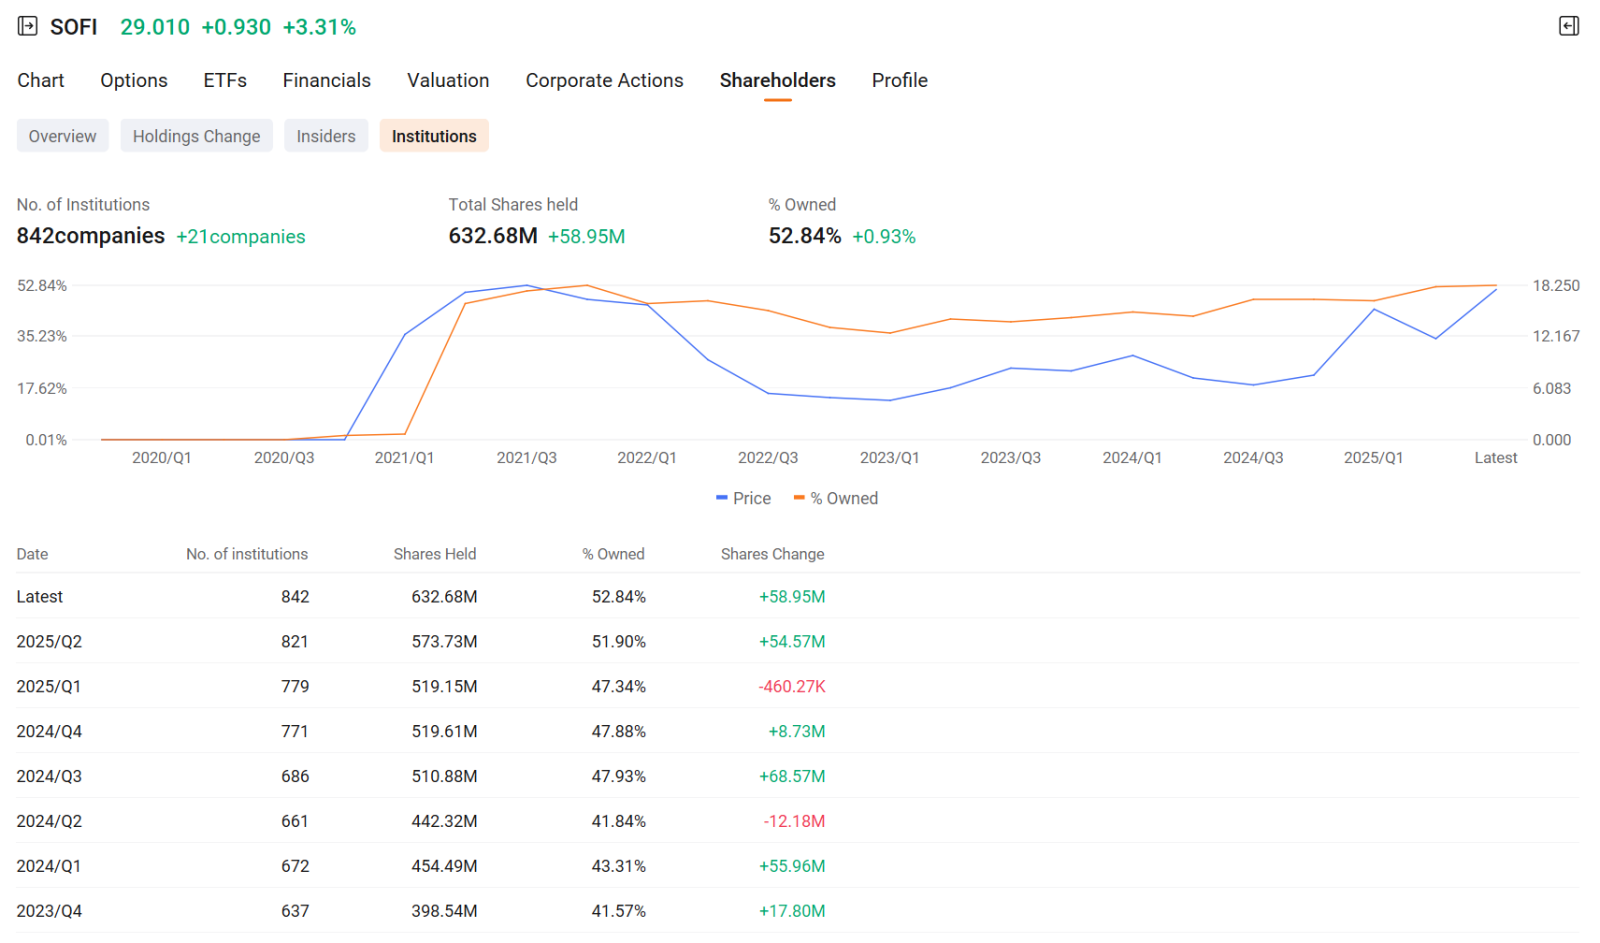The width and height of the screenshot is (1600, 943).
Task: Click the 2023/Q1 label on chart axis
Action: point(890,458)
